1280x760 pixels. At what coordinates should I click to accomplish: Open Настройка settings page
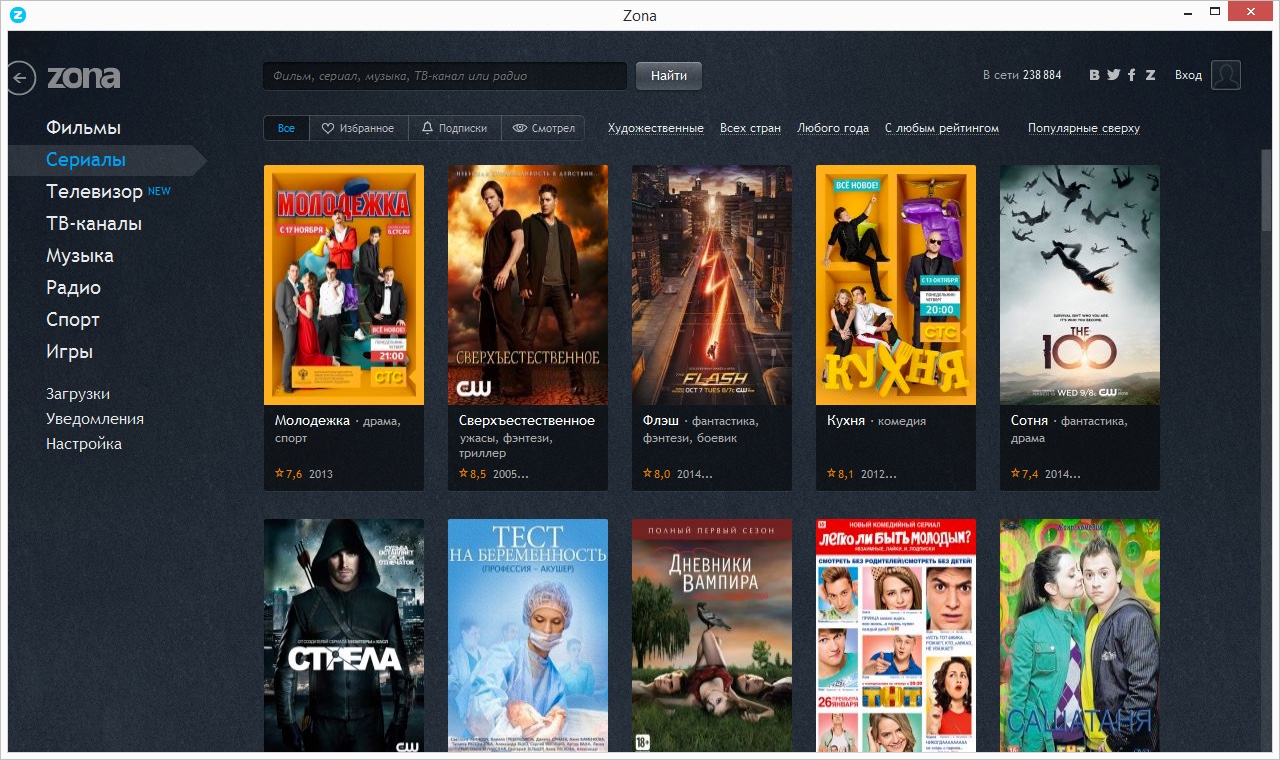(x=84, y=444)
